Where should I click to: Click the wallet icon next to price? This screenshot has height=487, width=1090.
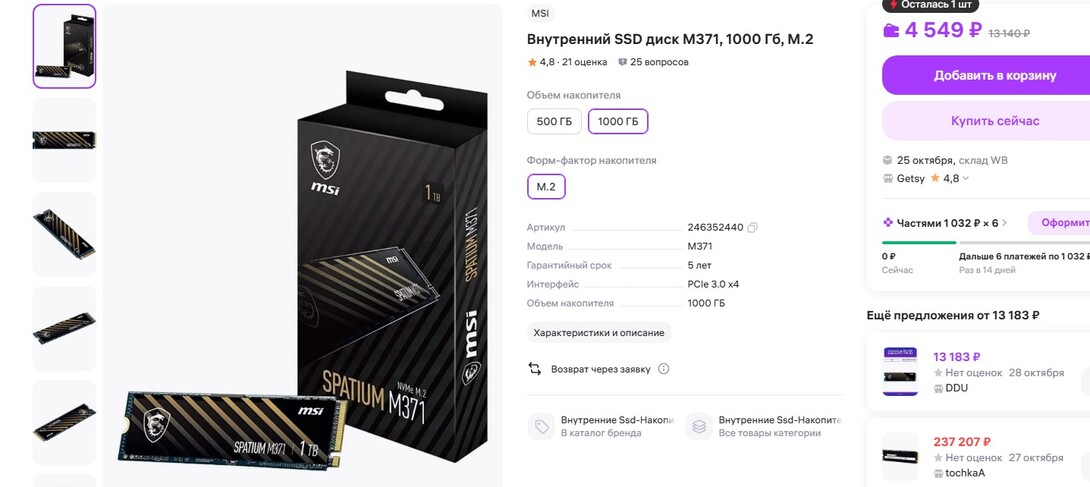tap(891, 31)
